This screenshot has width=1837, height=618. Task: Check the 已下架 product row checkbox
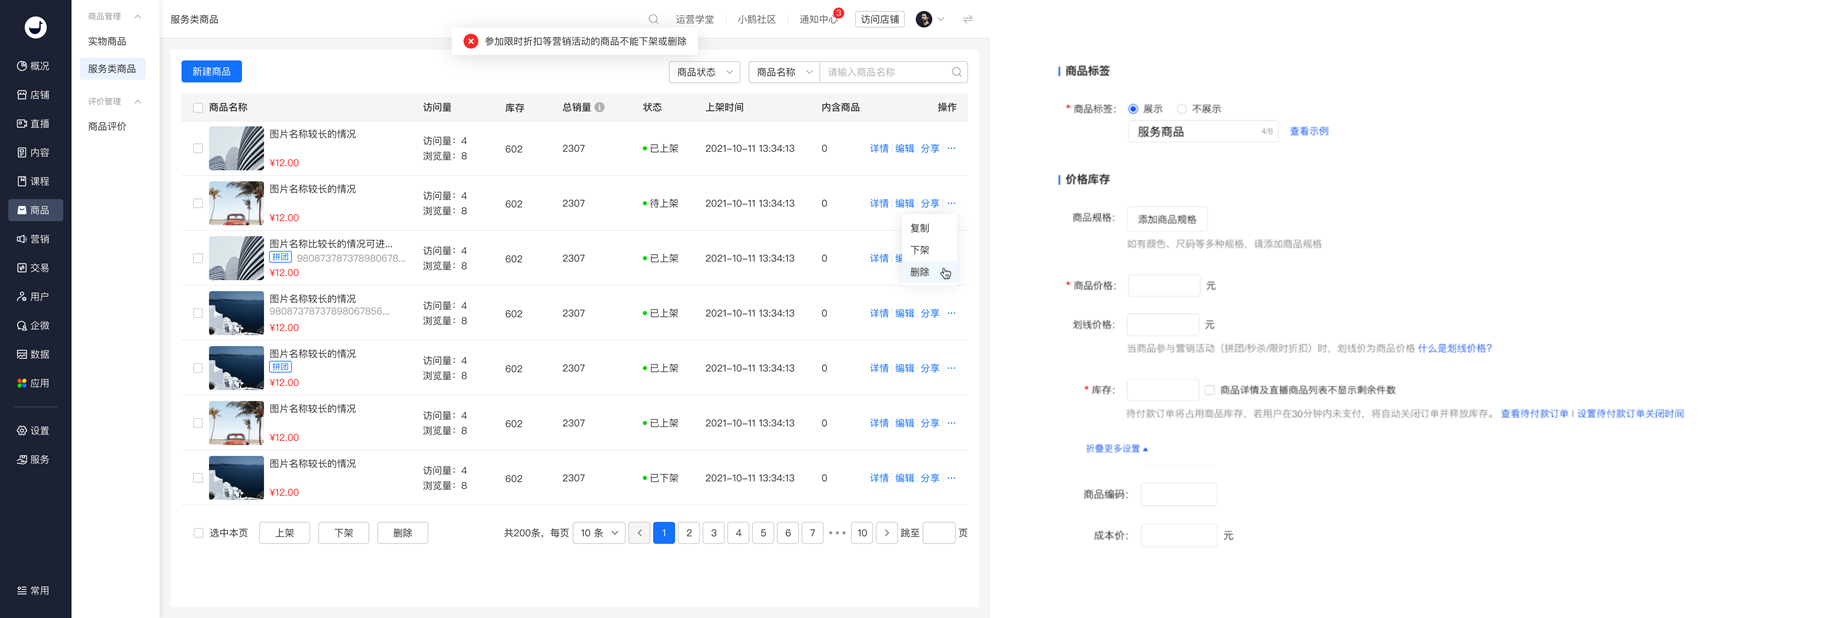pos(198,479)
